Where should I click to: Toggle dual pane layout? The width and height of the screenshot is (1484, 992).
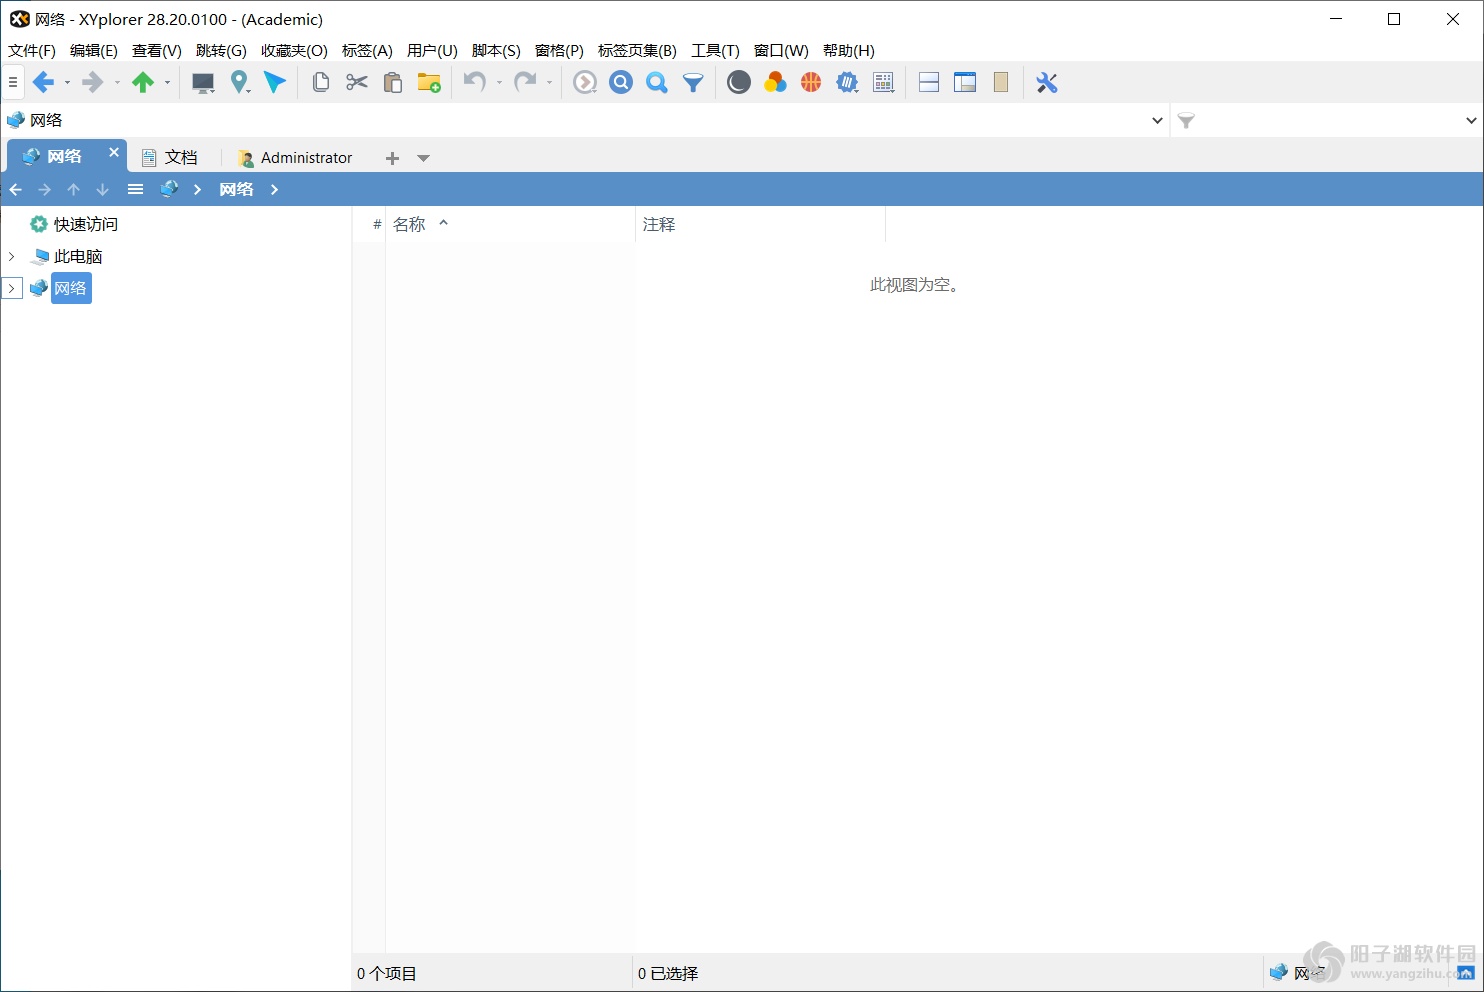929,82
